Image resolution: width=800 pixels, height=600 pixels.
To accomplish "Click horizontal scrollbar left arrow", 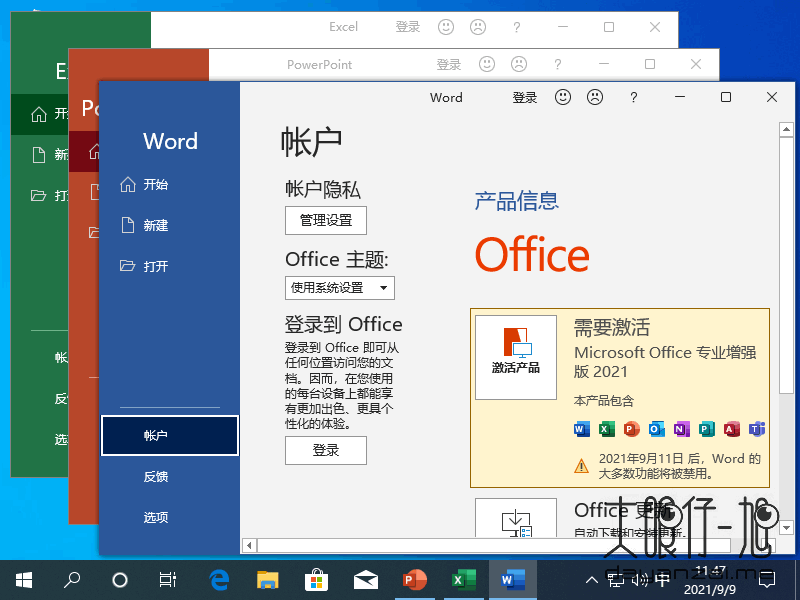I will 249,545.
